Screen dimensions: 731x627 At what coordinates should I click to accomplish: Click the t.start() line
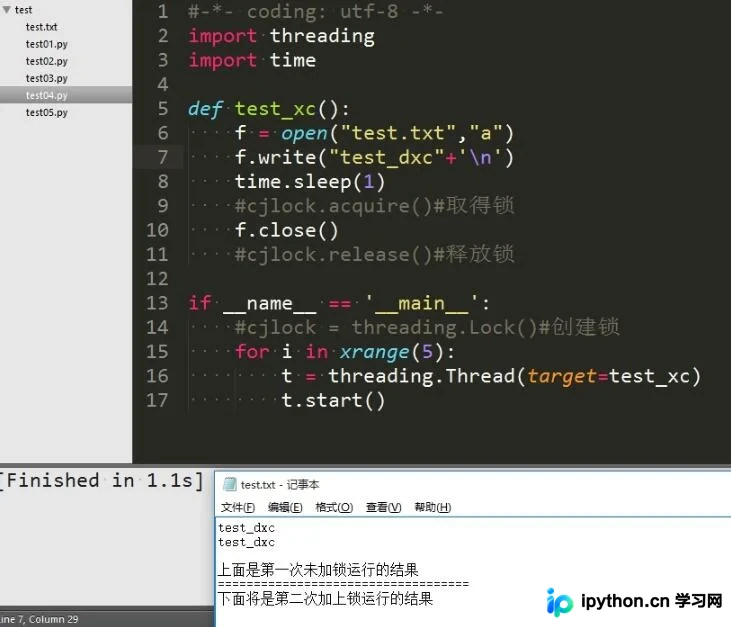click(x=333, y=400)
